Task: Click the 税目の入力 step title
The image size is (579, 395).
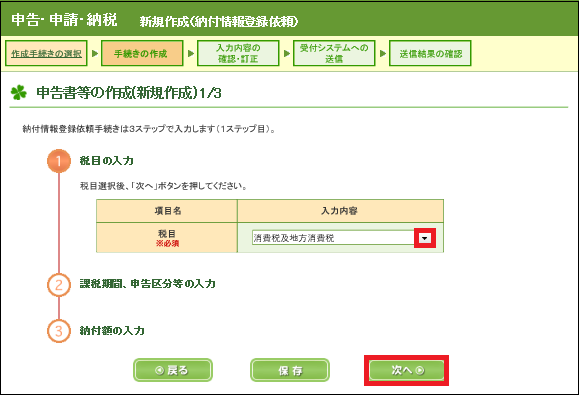Action: point(107,161)
